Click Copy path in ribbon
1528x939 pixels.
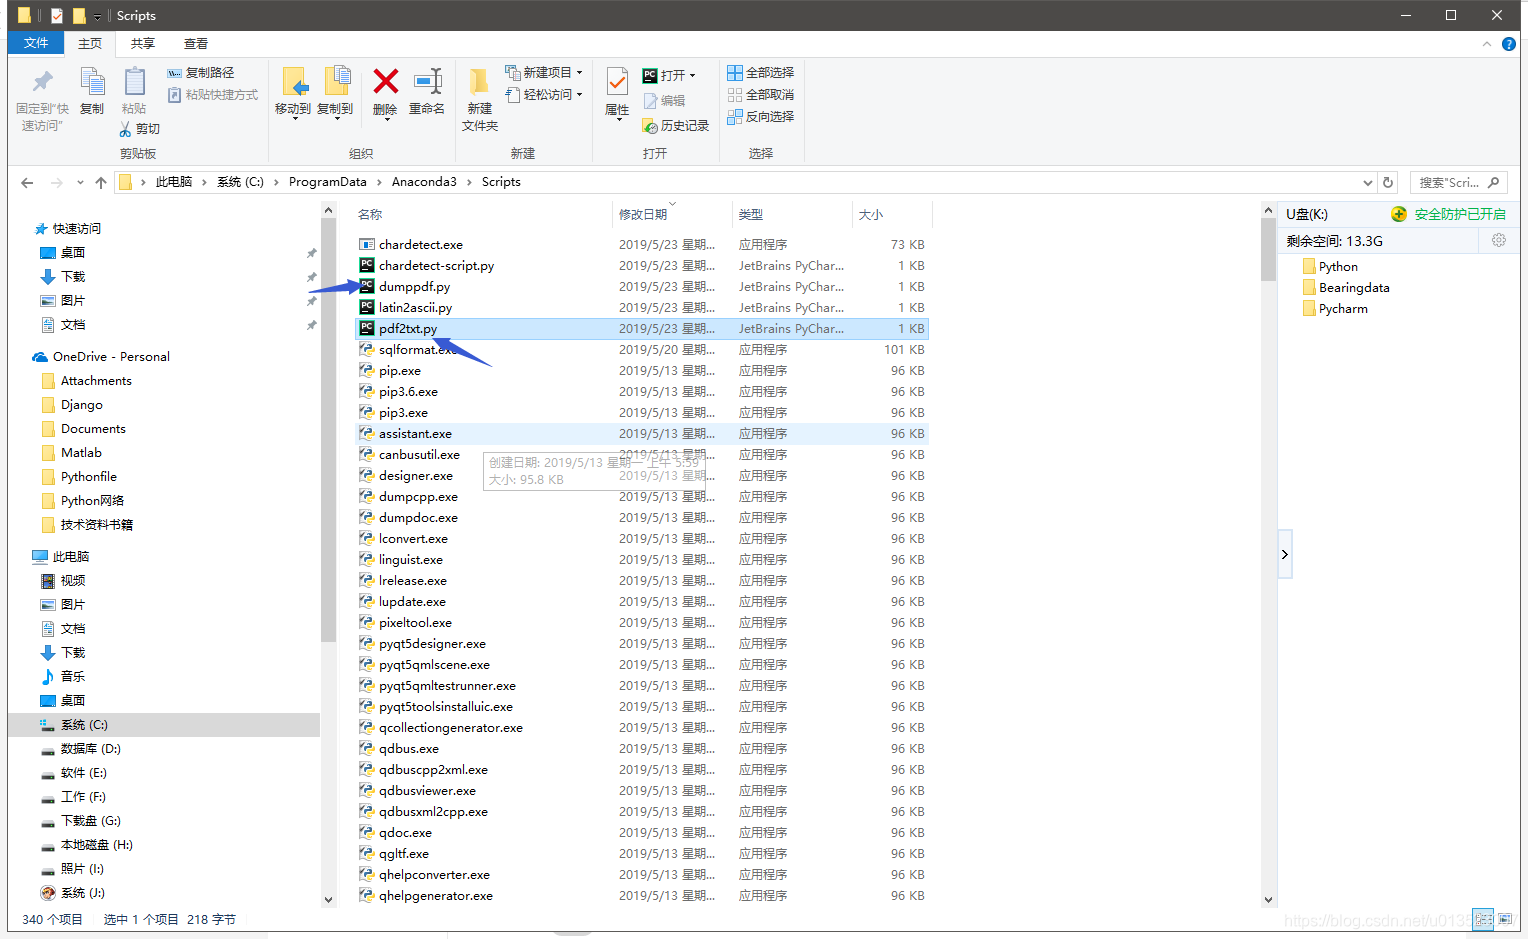point(201,73)
